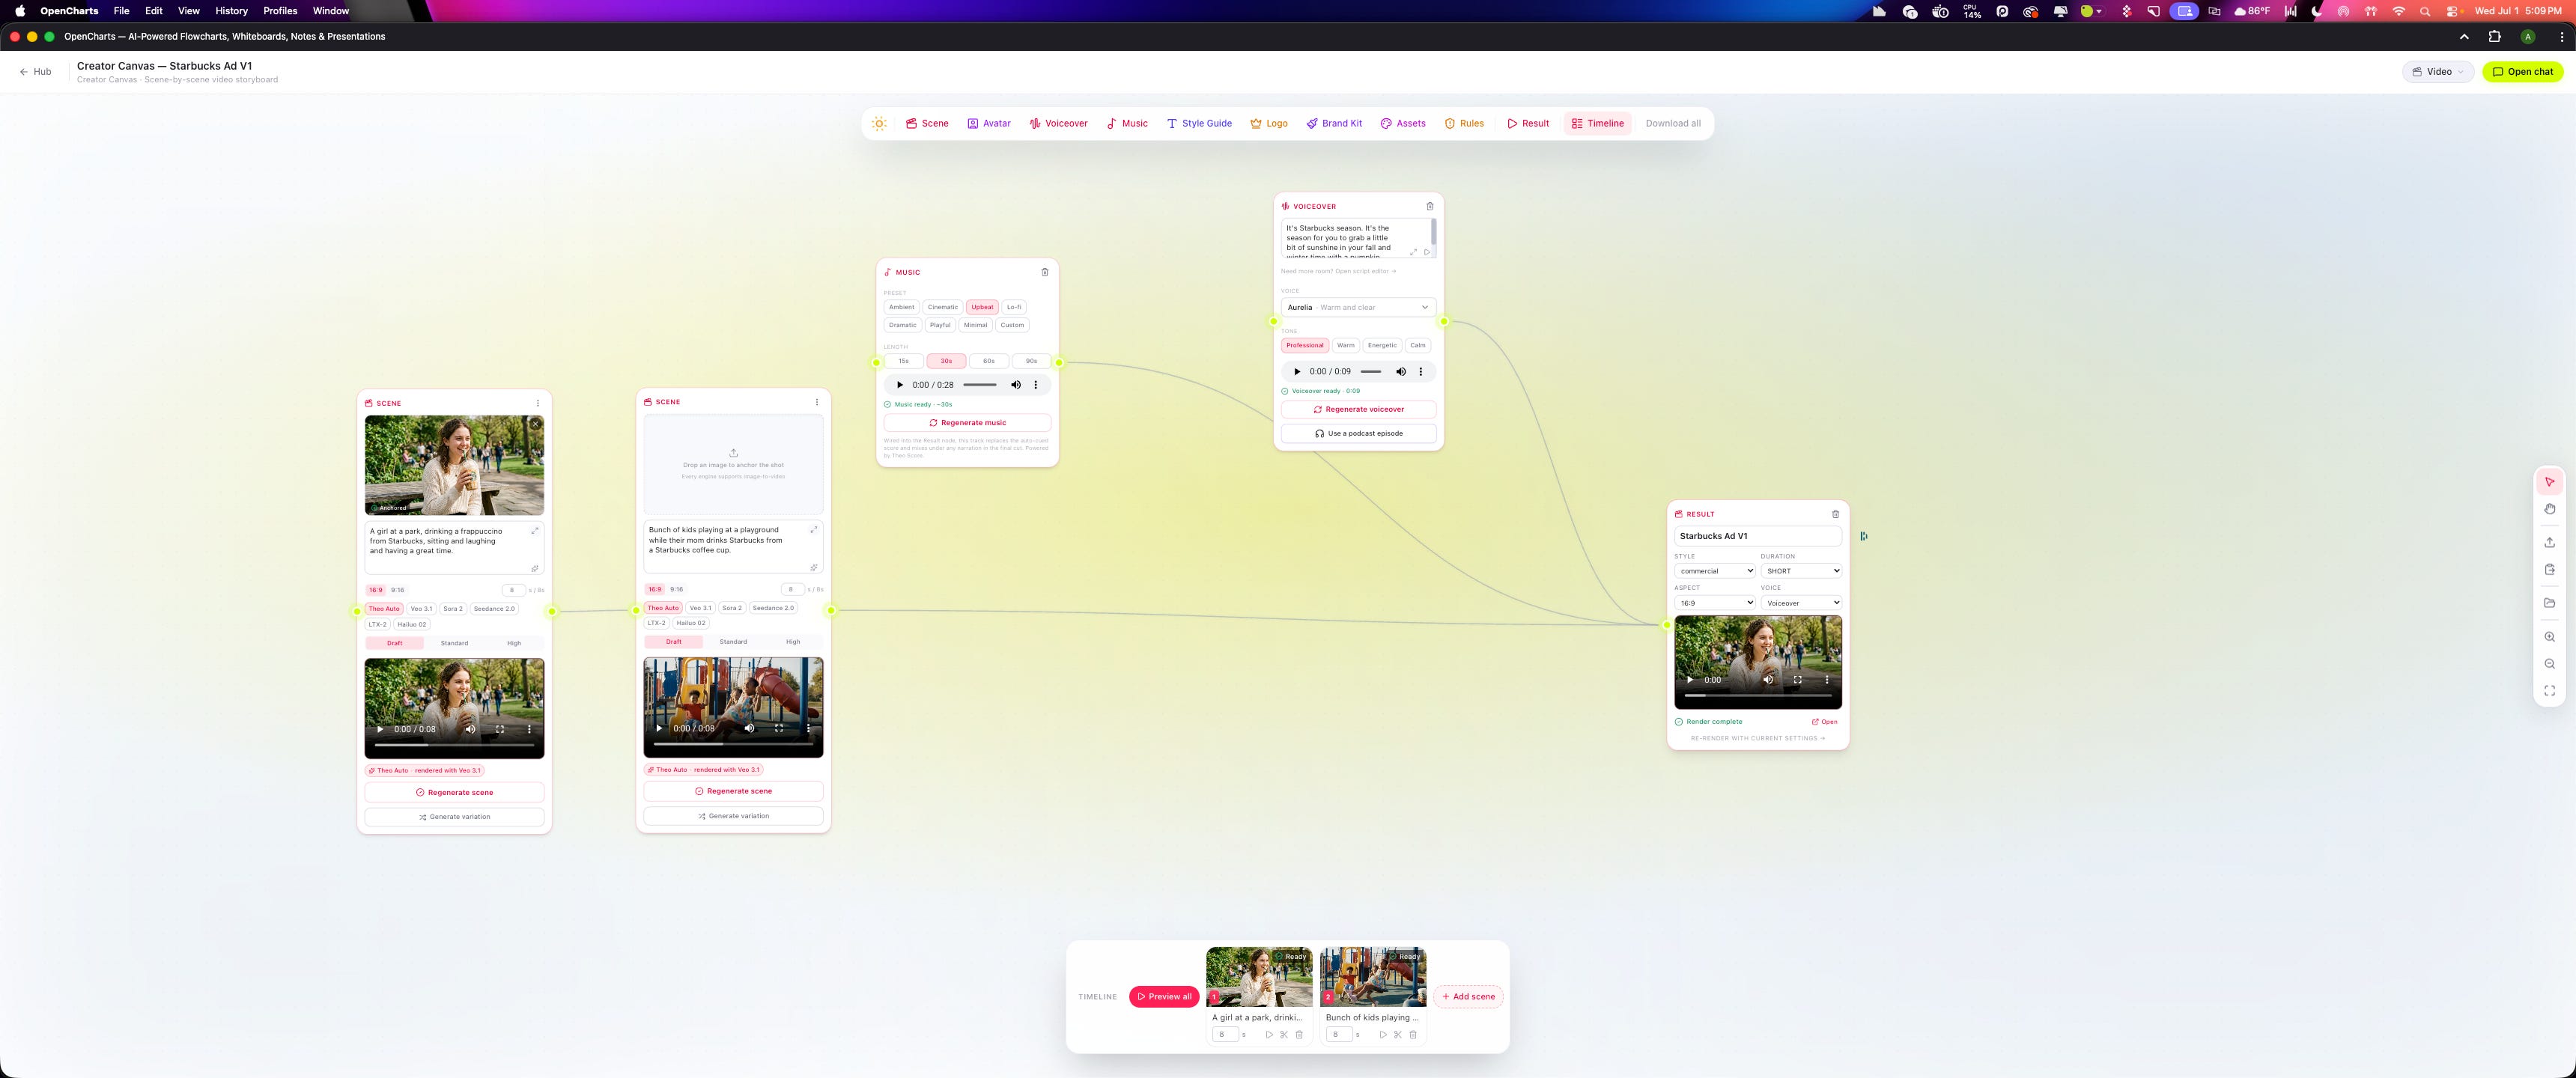Open macOS Spotlight search icon

coord(2424,11)
